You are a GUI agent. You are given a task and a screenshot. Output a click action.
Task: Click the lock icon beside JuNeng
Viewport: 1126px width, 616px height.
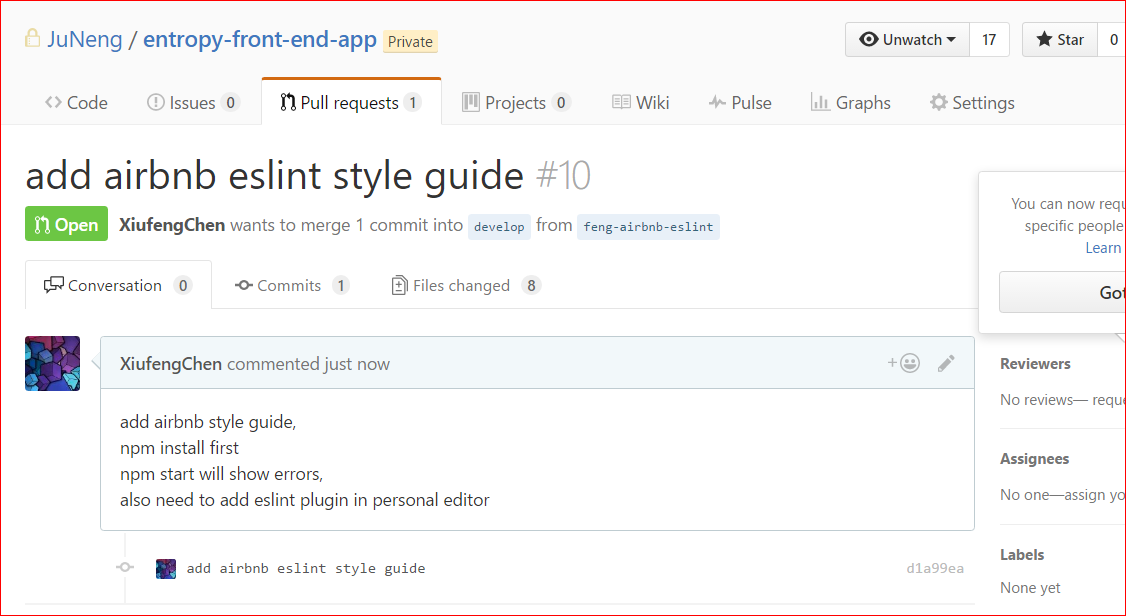point(32,38)
